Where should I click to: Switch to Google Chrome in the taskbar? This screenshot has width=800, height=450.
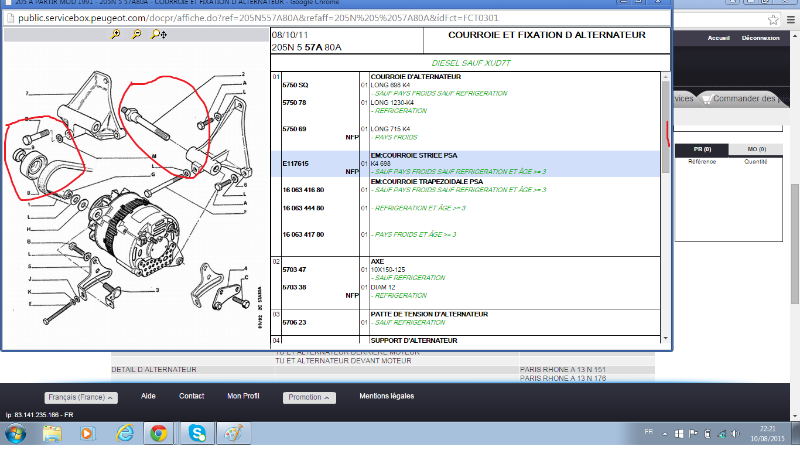[x=159, y=434]
